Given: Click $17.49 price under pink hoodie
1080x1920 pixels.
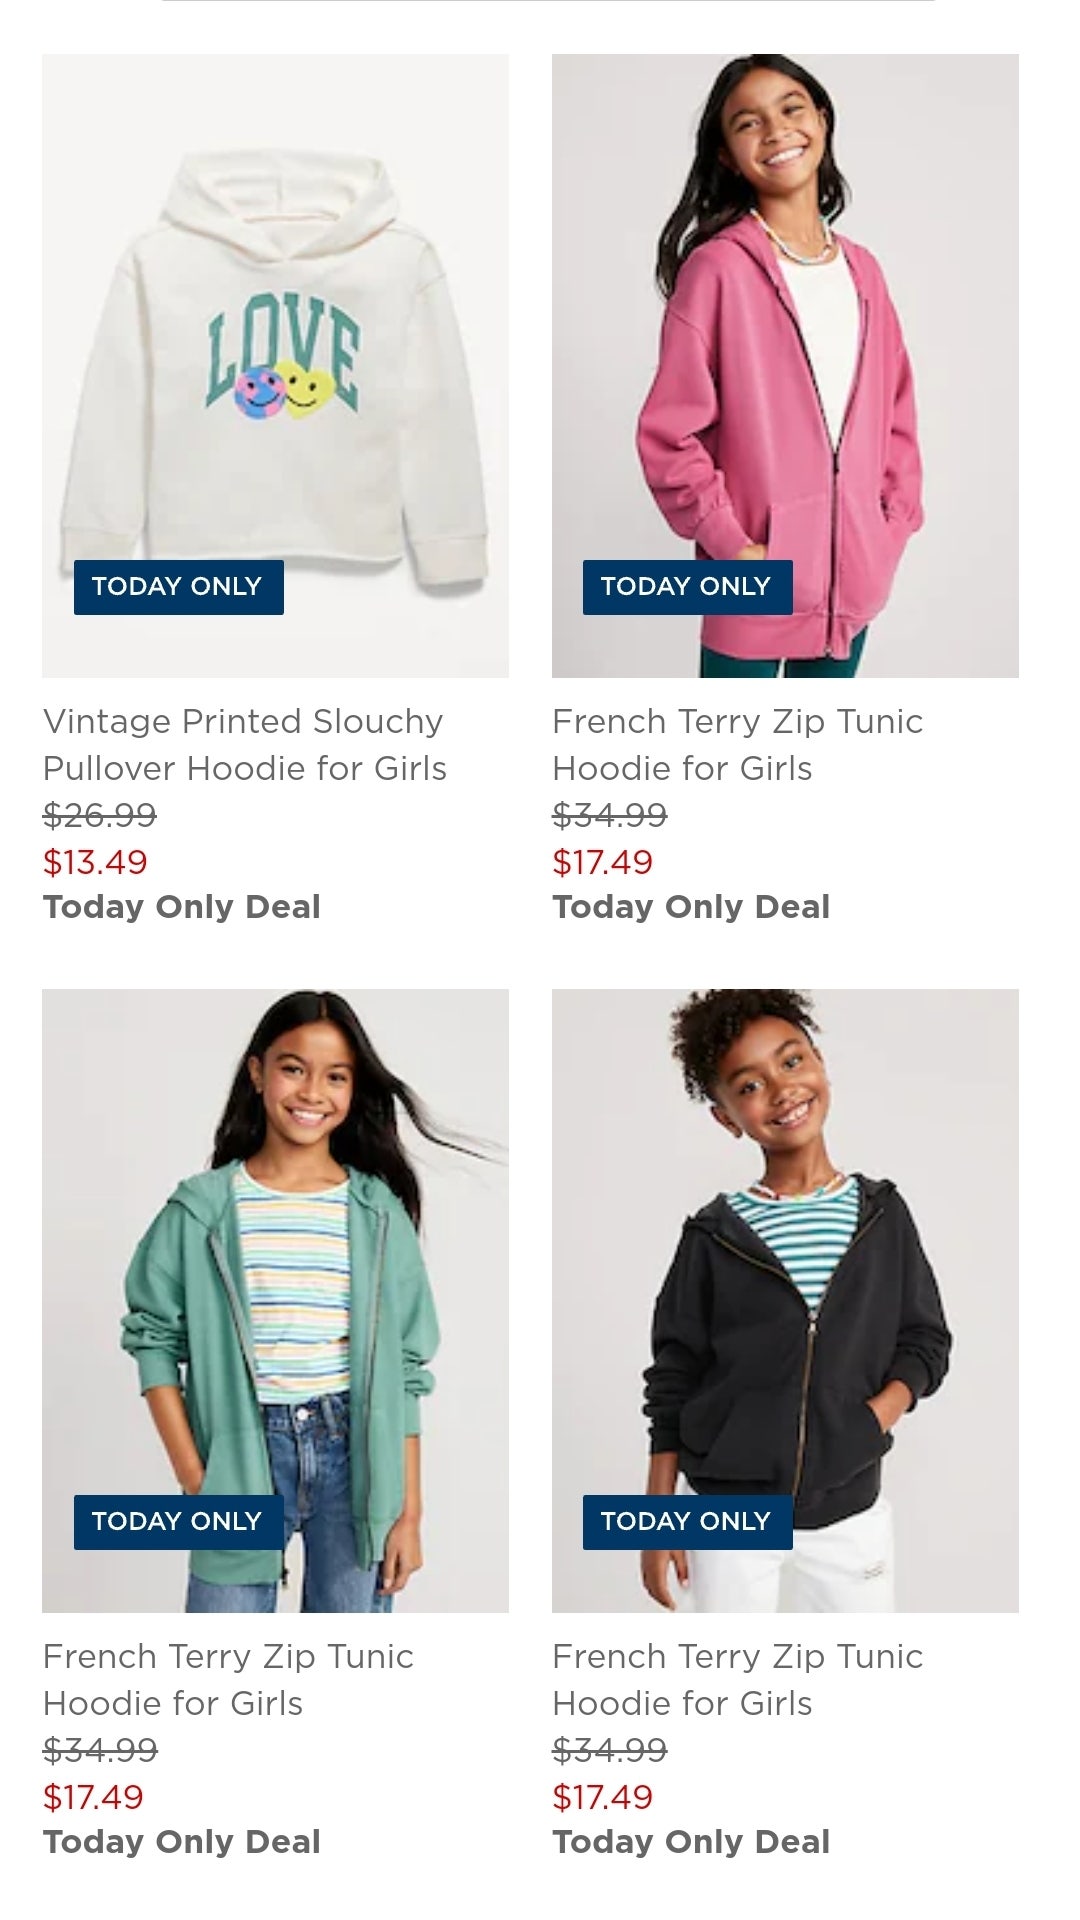Looking at the screenshot, I should point(602,862).
